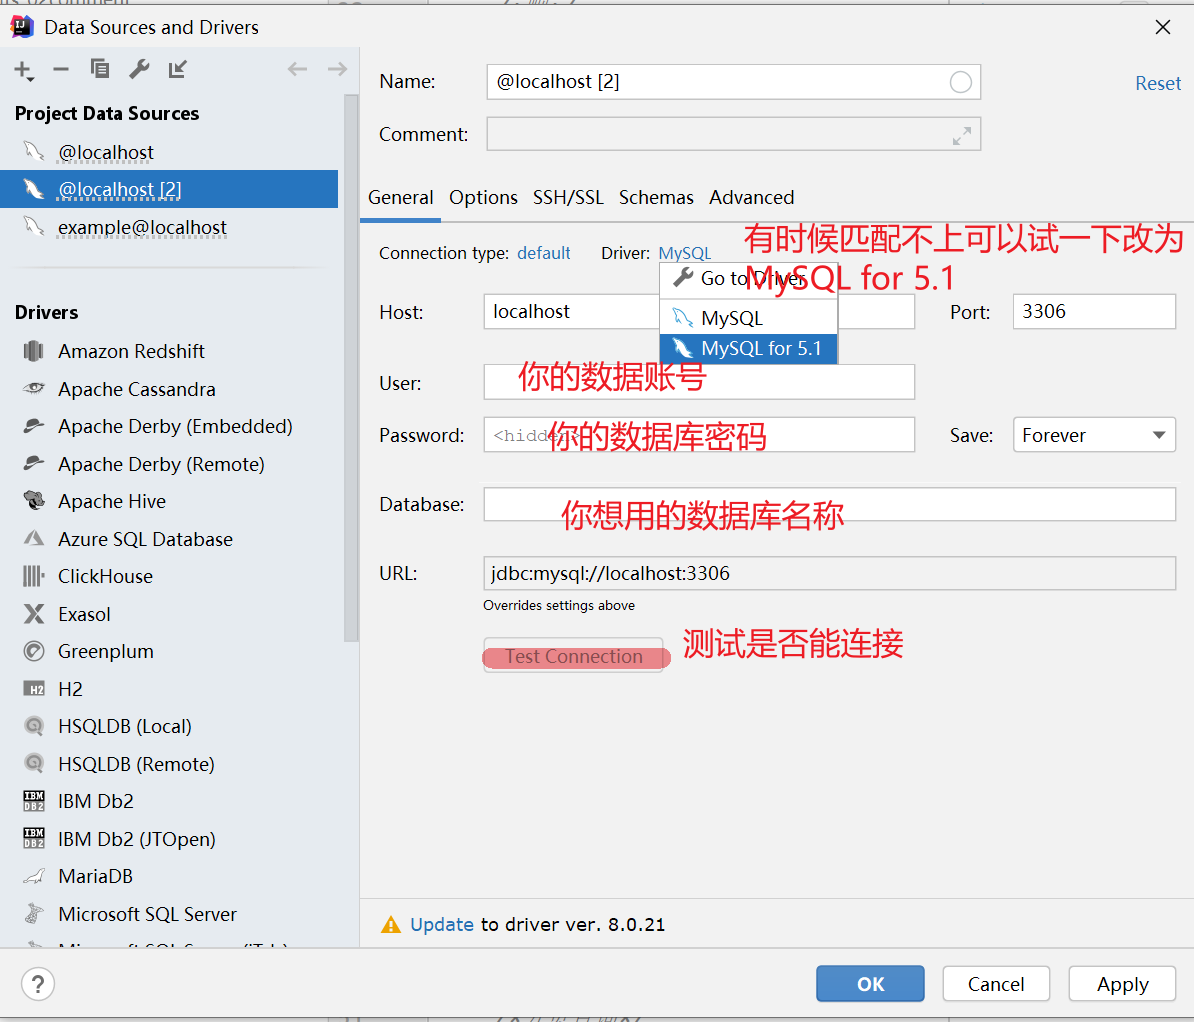Open the MySQL driver link dropdown
The image size is (1194, 1022).
pyautogui.click(x=685, y=253)
